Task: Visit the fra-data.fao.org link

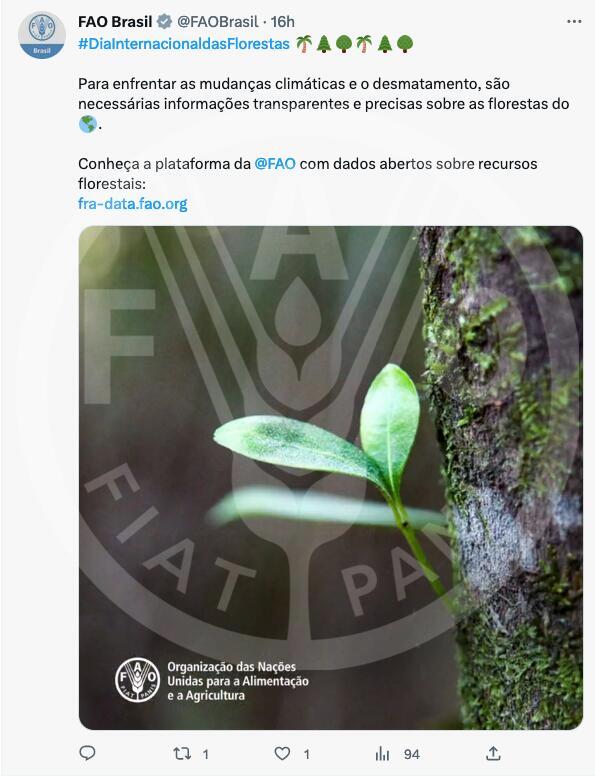Action: 133,203
